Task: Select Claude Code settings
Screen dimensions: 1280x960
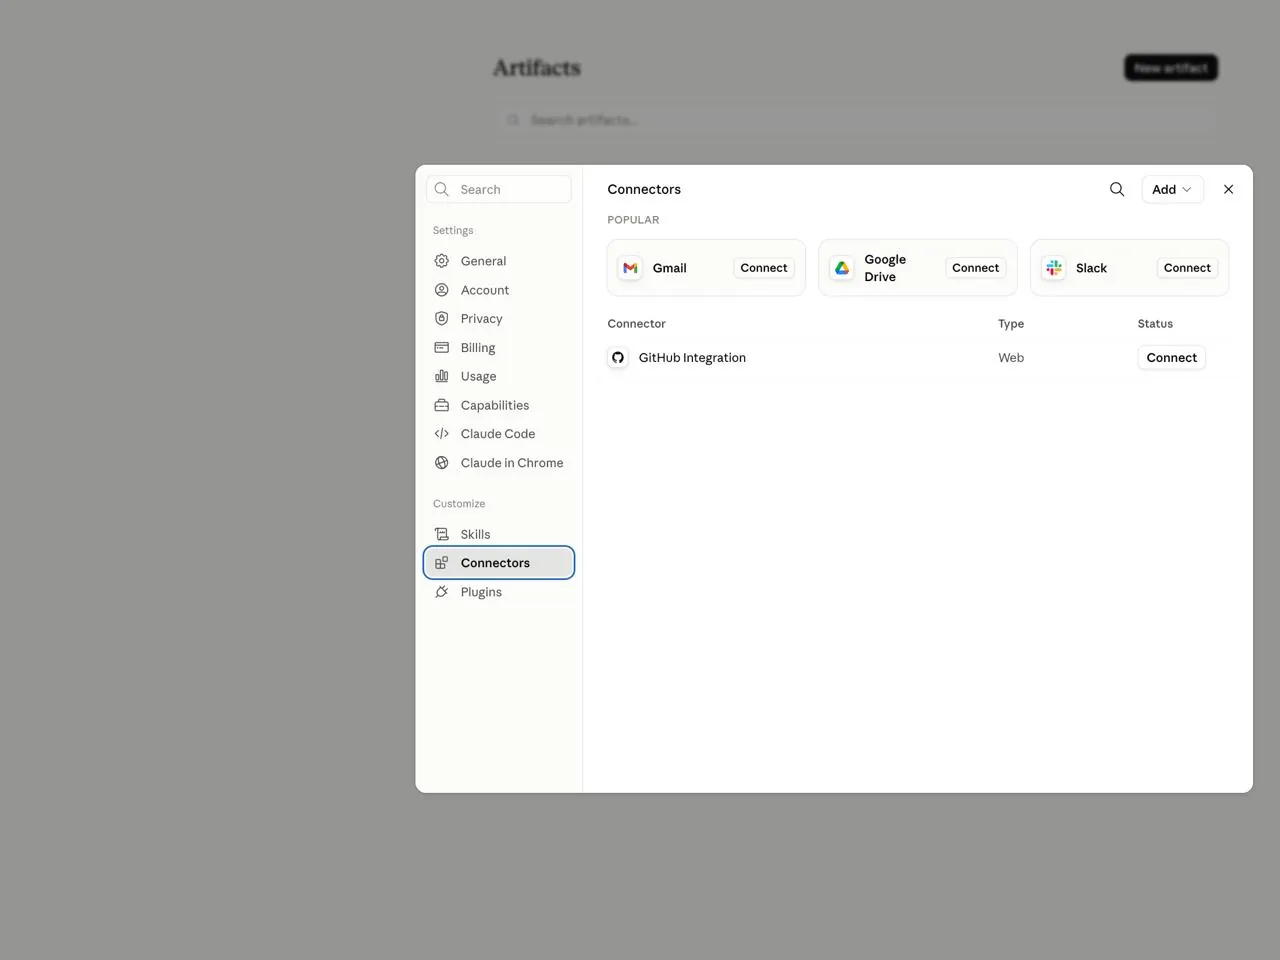Action: 499,434
